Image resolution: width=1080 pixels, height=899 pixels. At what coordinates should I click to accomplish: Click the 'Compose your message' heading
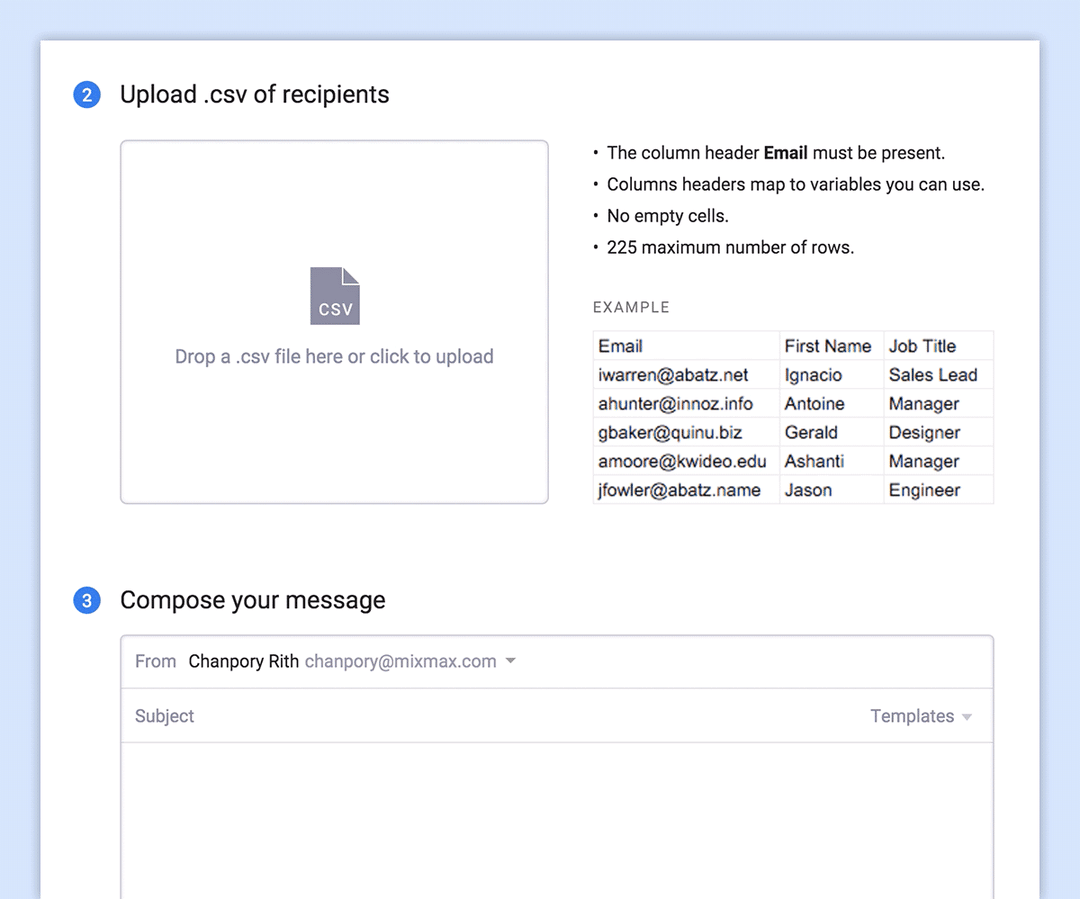[x=252, y=600]
